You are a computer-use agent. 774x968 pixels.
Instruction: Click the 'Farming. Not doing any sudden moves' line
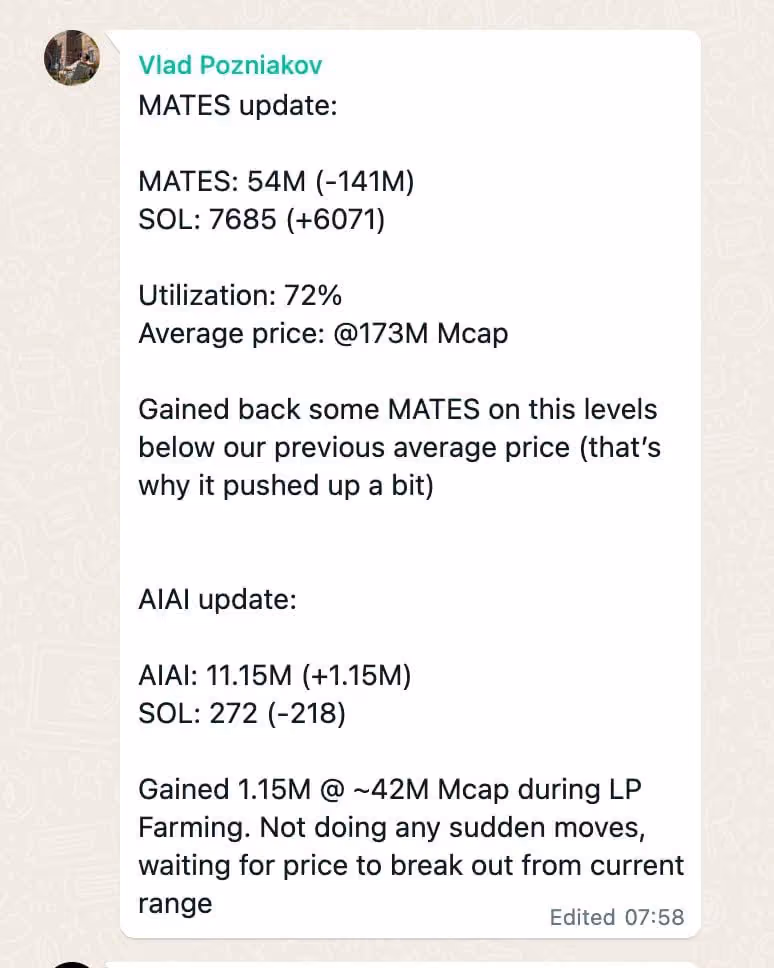[x=392, y=827]
